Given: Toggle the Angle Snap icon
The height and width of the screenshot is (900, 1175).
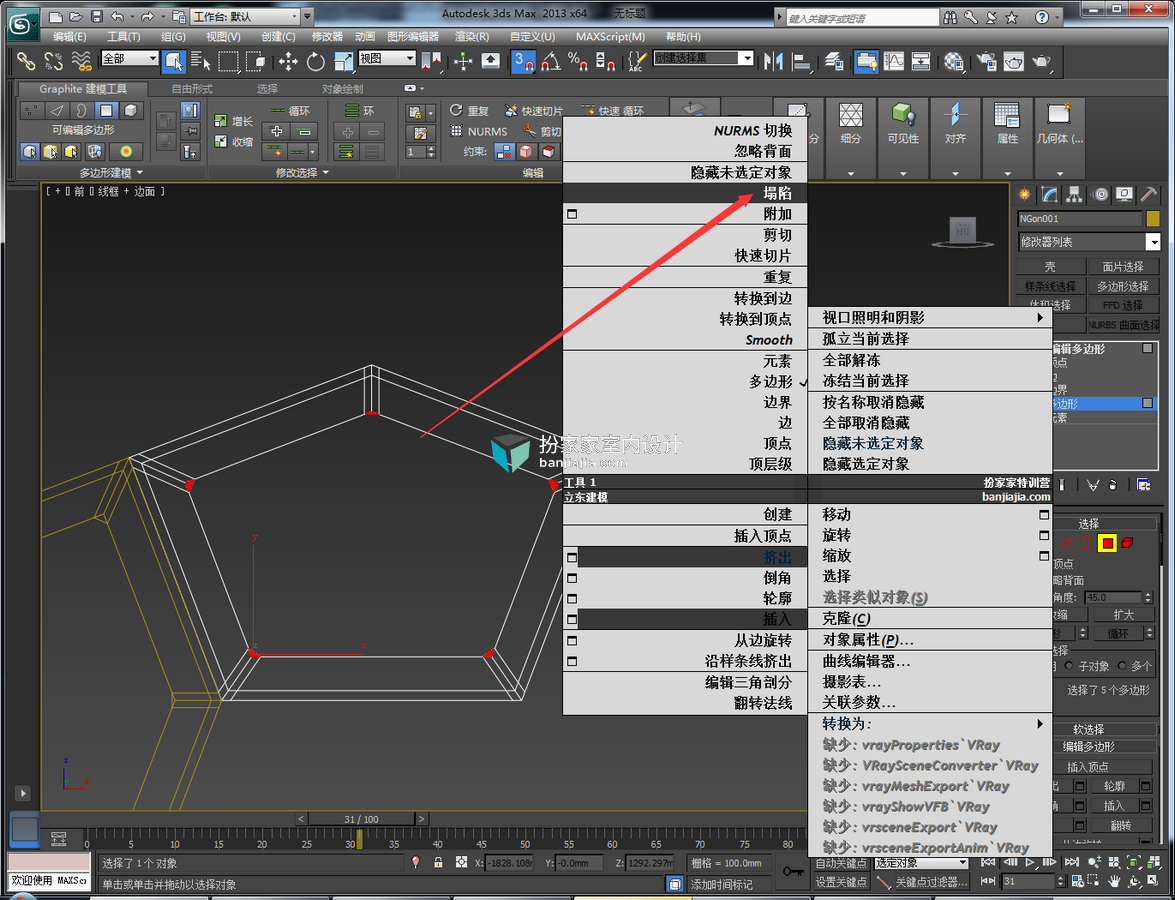Looking at the screenshot, I should [551, 61].
